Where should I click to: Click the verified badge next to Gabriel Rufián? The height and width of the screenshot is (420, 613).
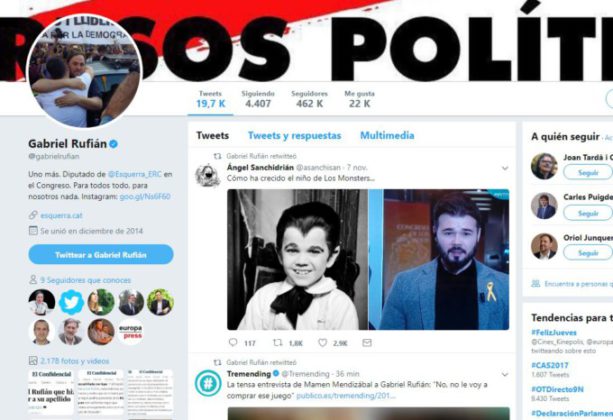(113, 144)
